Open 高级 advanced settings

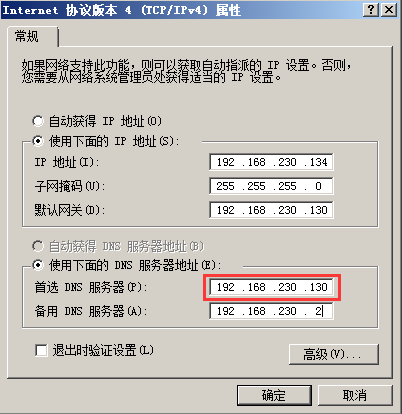(334, 354)
